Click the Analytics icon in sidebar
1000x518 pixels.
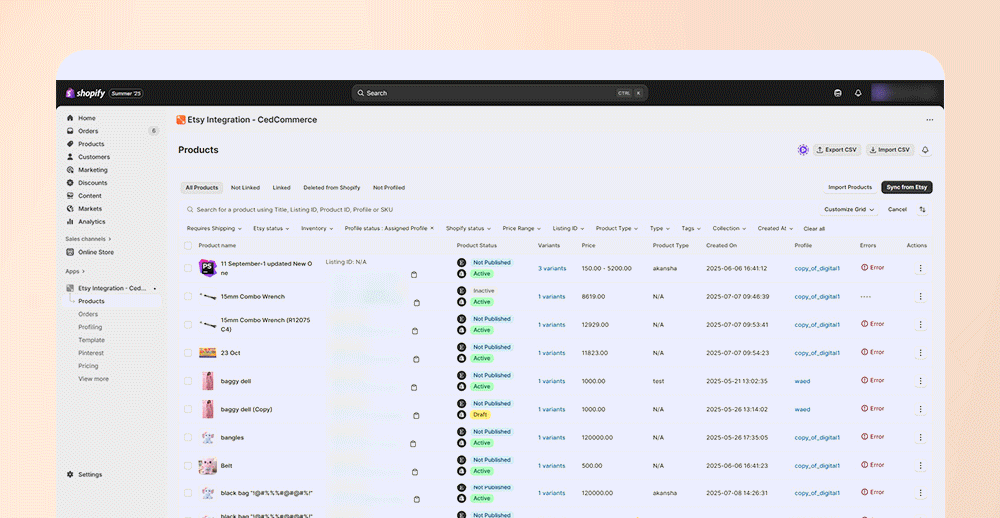(70, 221)
